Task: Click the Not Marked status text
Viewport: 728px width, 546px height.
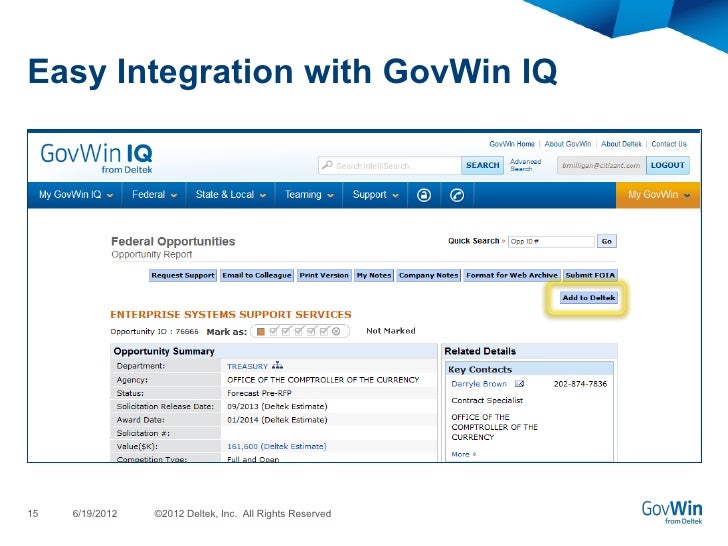Action: point(390,331)
